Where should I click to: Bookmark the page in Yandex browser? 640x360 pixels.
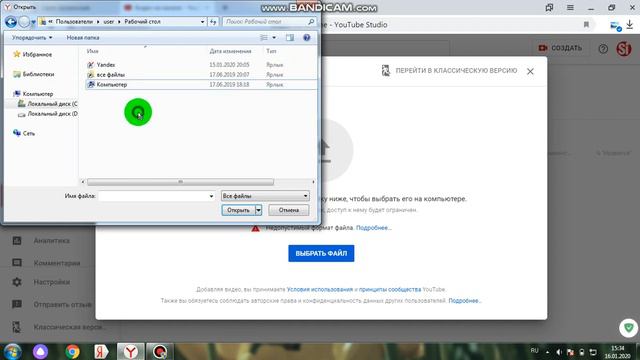(x=587, y=25)
